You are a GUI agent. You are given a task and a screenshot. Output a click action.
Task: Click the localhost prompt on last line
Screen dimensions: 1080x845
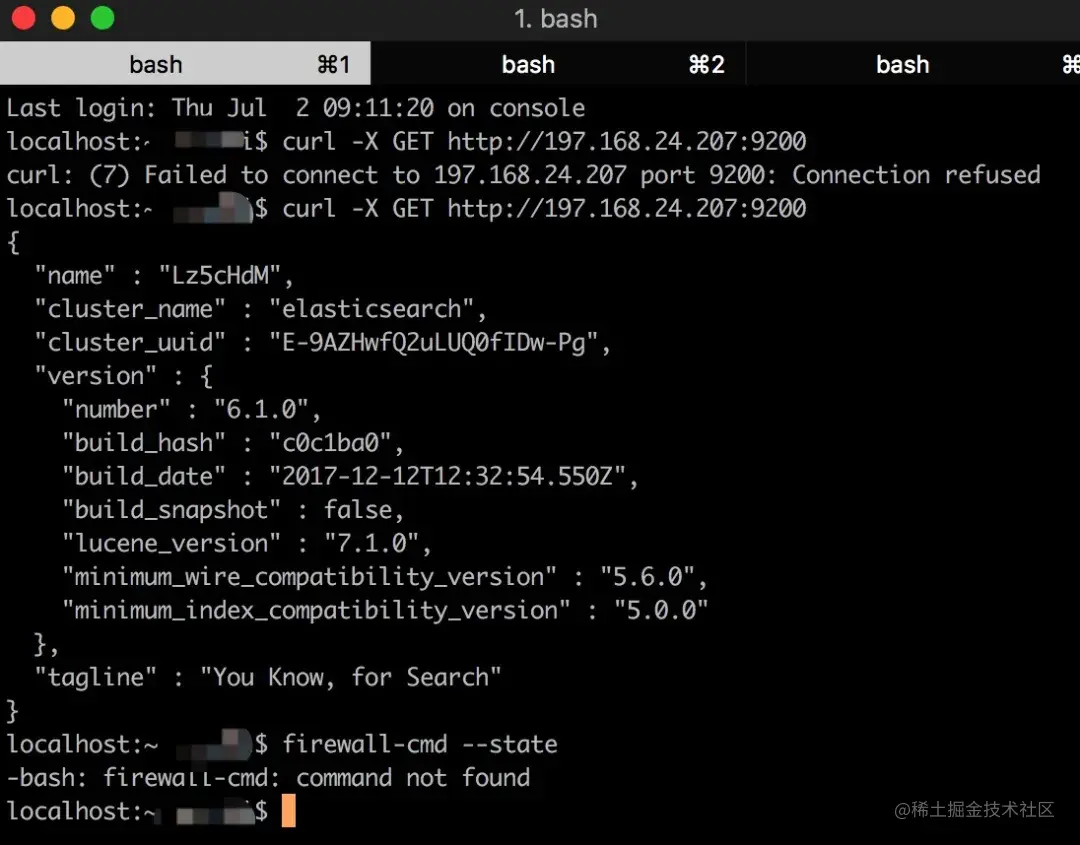tap(80, 811)
